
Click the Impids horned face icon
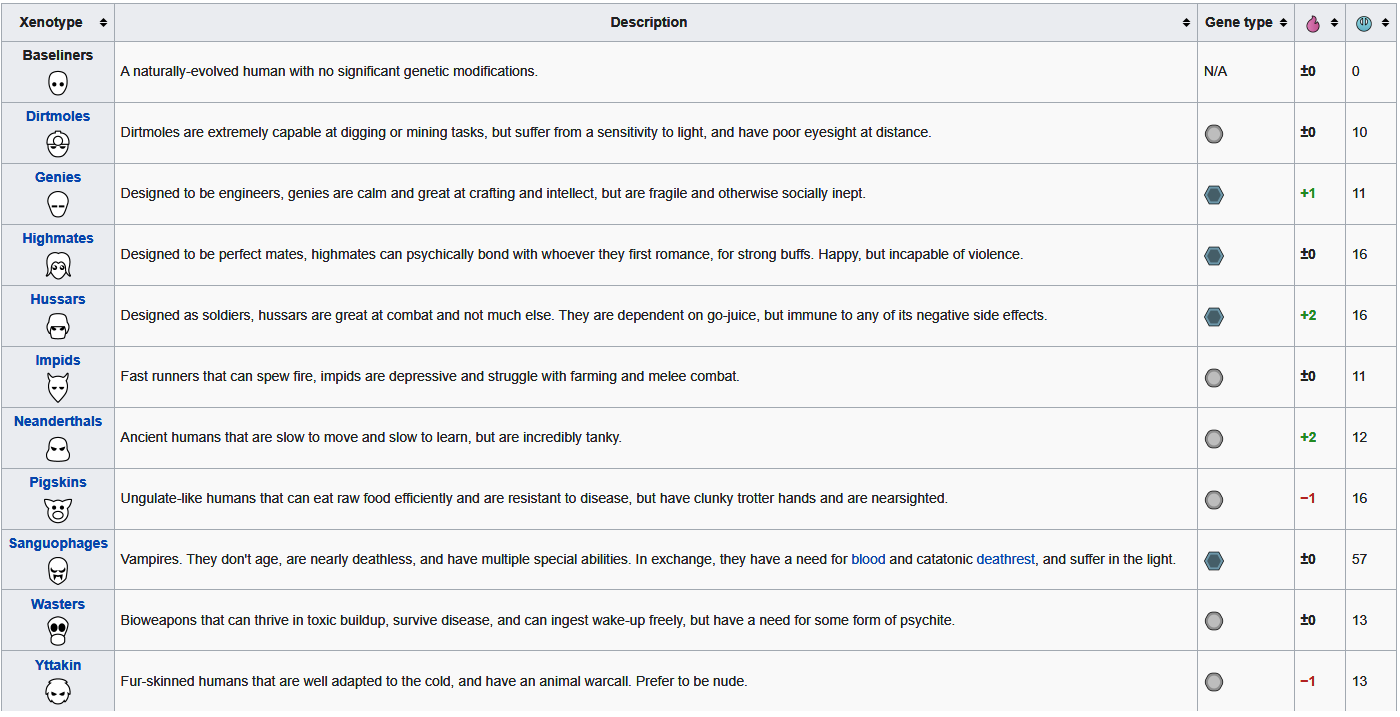click(58, 388)
